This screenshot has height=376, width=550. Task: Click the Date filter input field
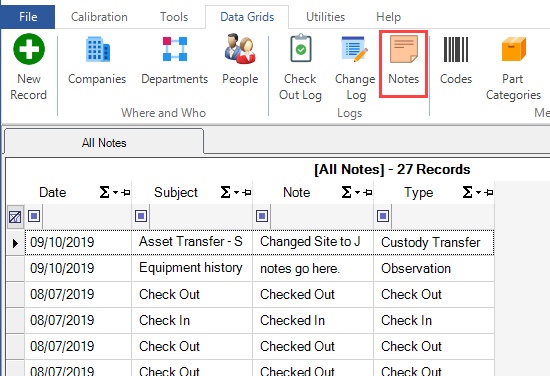86,216
